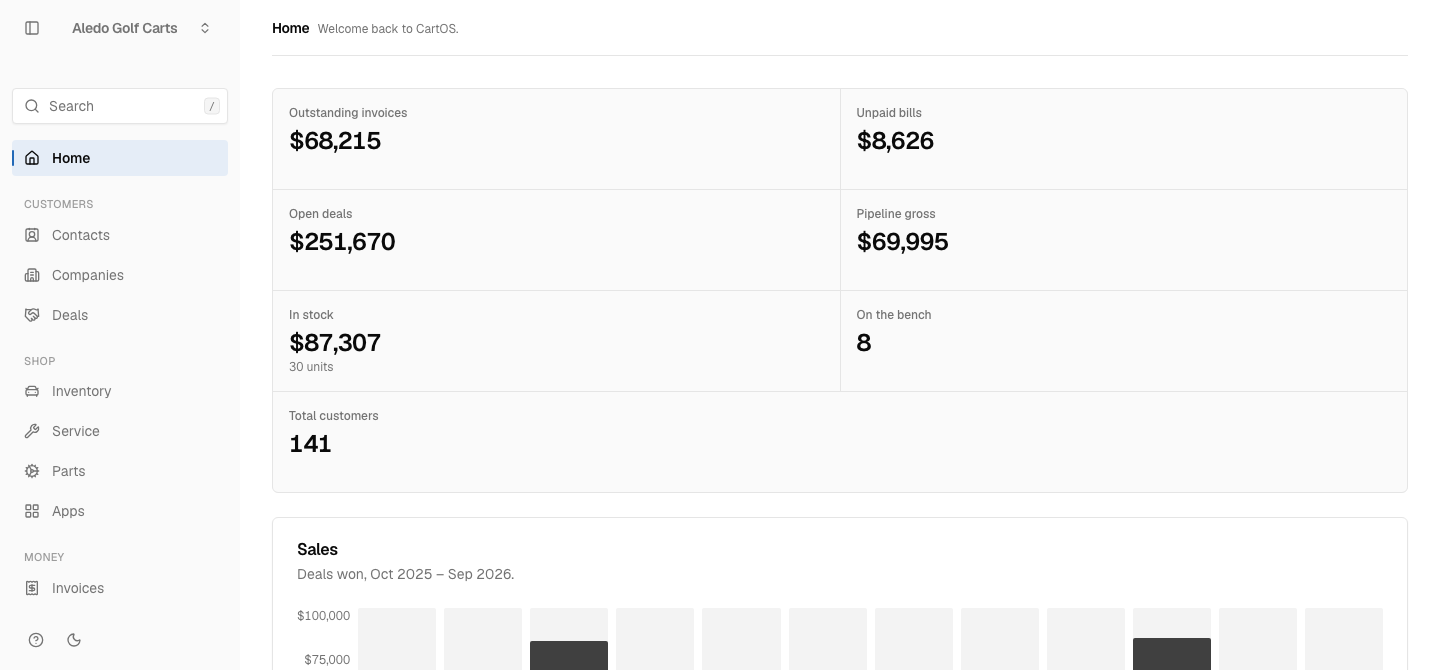Collapse the sidebar panel icon
The width and height of the screenshot is (1440, 670).
tap(32, 28)
